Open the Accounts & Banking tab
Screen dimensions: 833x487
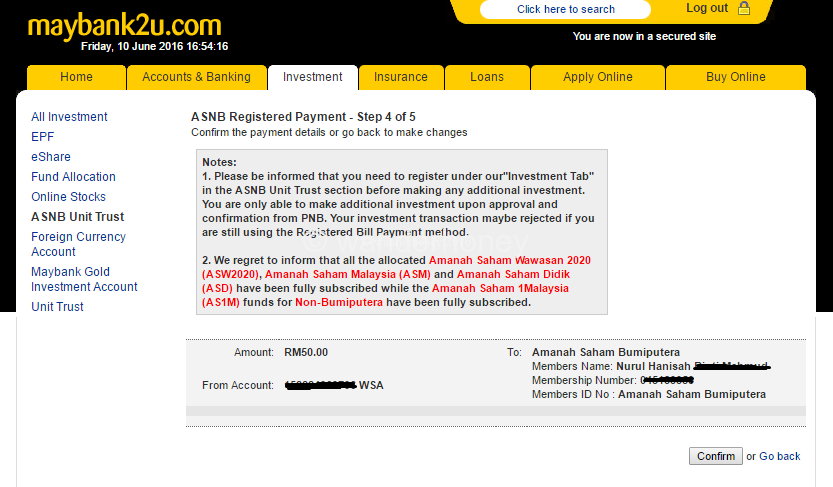pyautogui.click(x=197, y=77)
